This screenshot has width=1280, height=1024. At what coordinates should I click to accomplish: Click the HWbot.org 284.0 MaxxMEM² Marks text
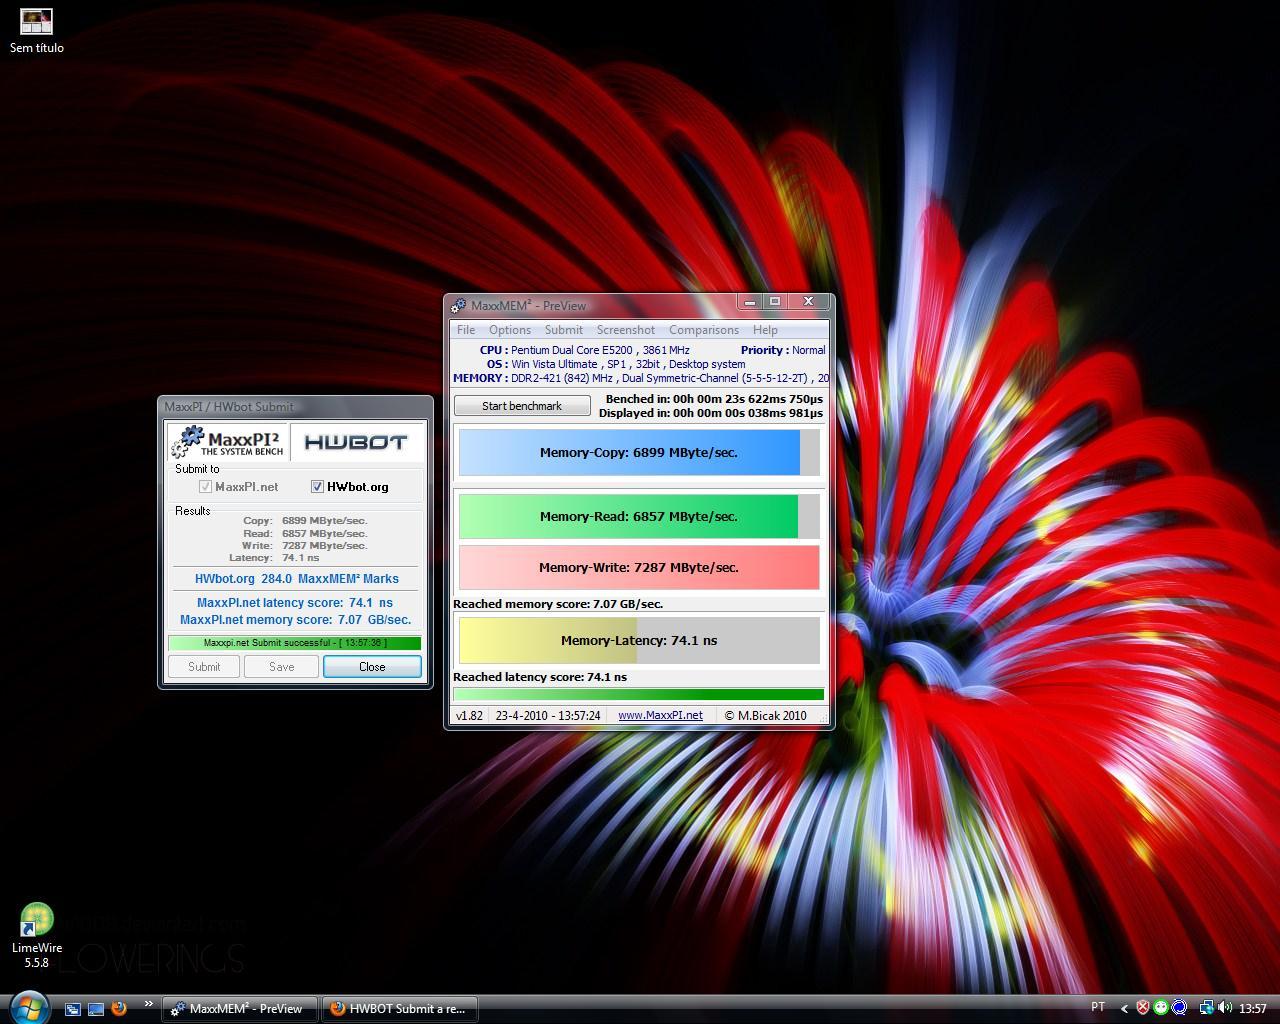pos(297,579)
